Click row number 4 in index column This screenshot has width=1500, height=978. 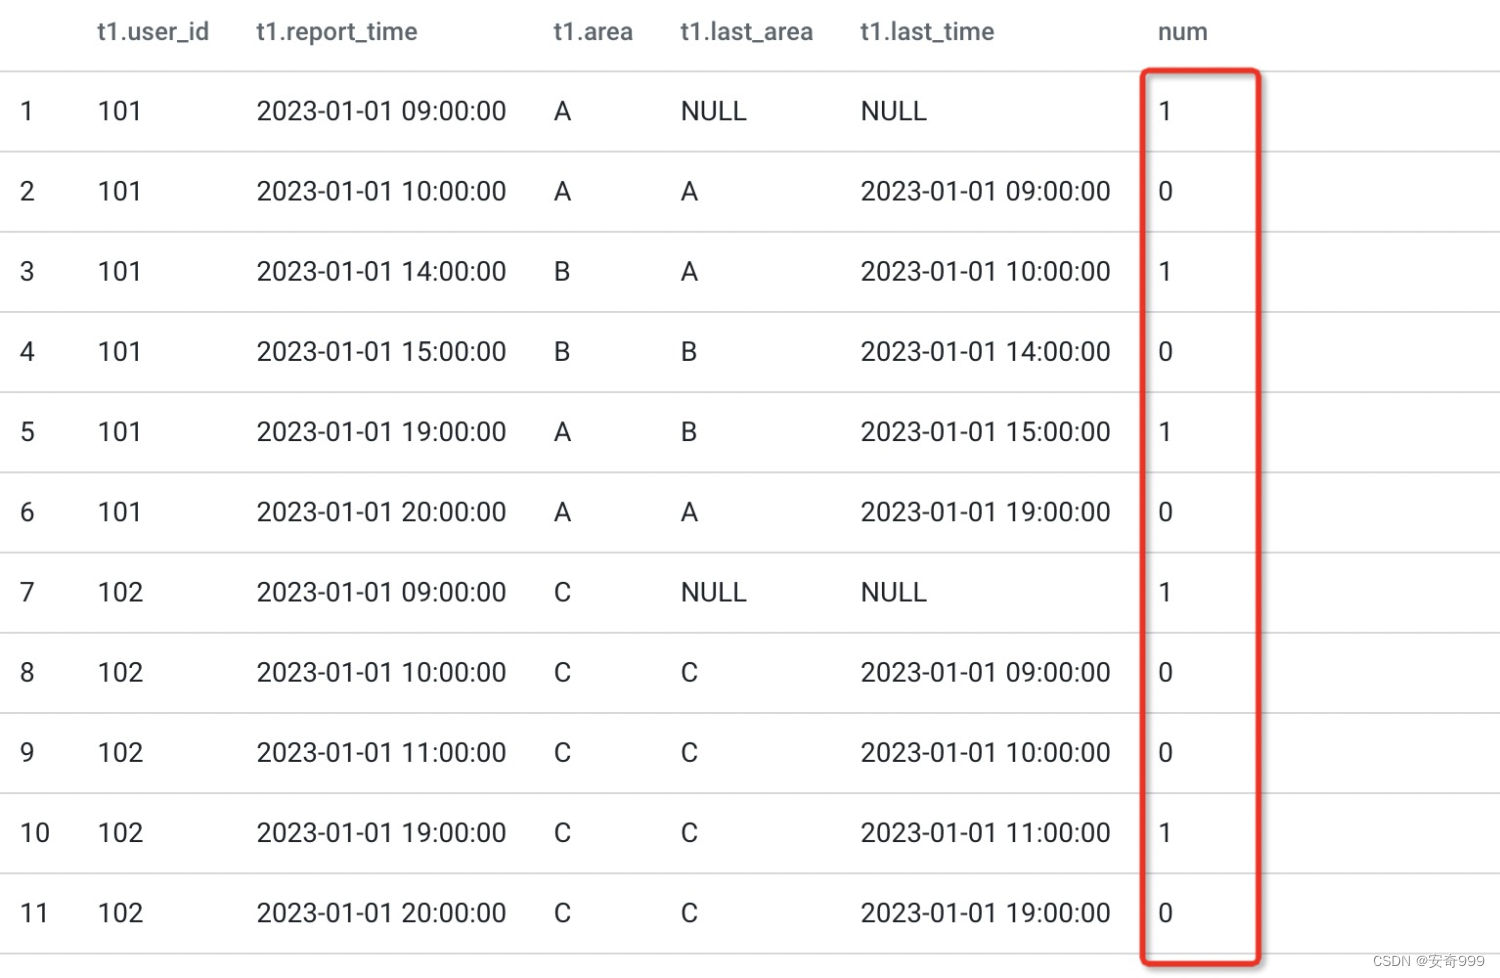(x=27, y=351)
